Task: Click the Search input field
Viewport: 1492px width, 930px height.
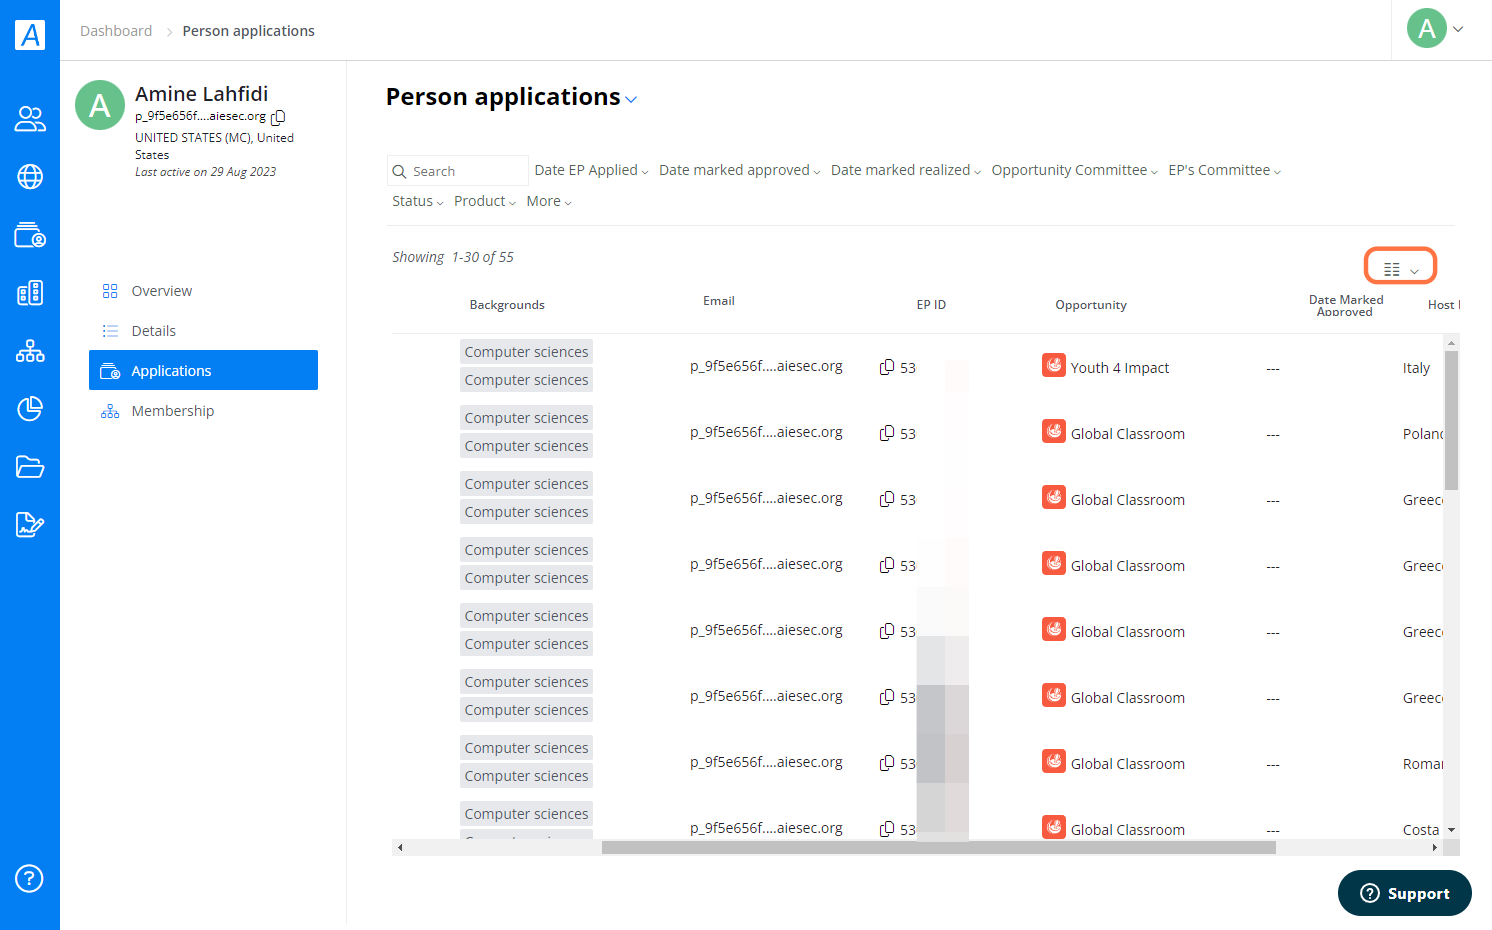Action: [x=458, y=171]
